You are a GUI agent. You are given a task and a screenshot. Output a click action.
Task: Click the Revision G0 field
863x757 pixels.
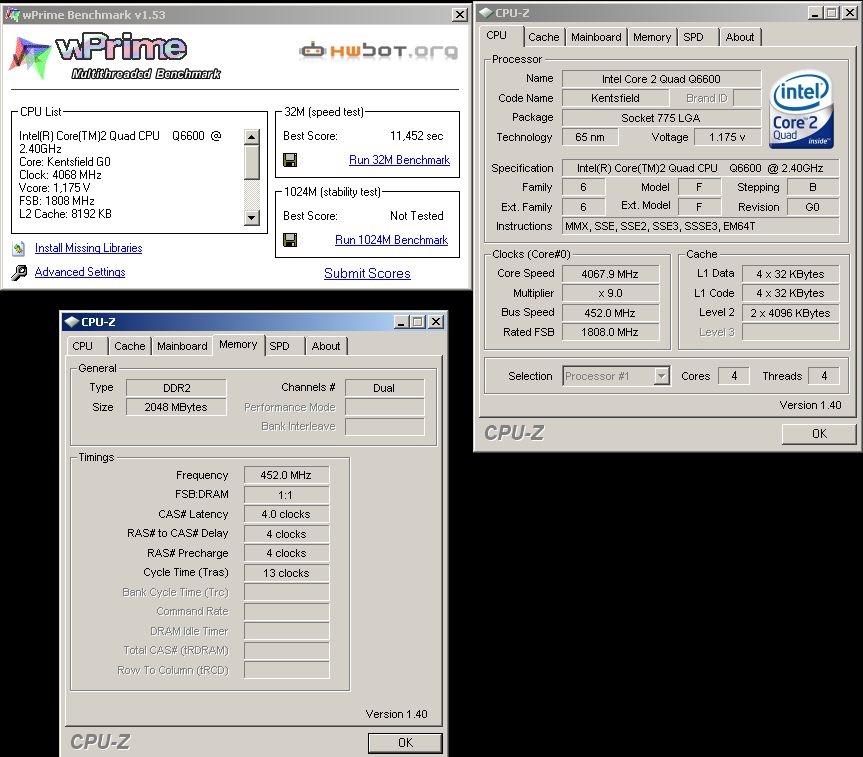pos(812,208)
